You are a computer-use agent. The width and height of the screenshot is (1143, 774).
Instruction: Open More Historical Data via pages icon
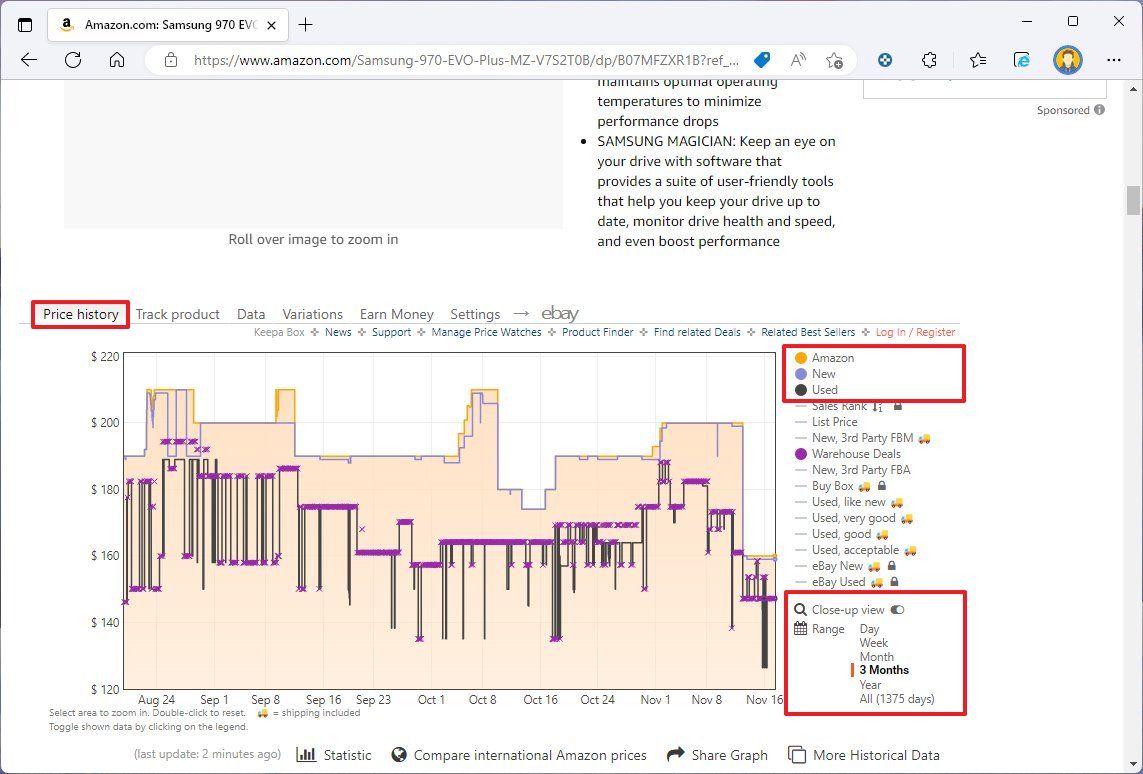797,754
